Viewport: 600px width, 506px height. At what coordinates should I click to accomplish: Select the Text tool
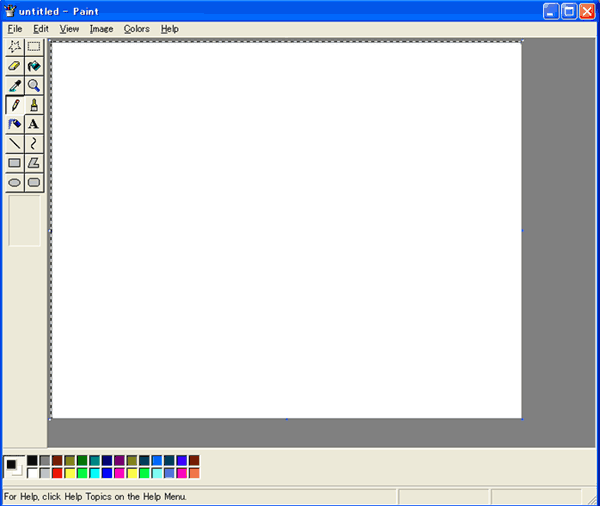click(x=34, y=124)
